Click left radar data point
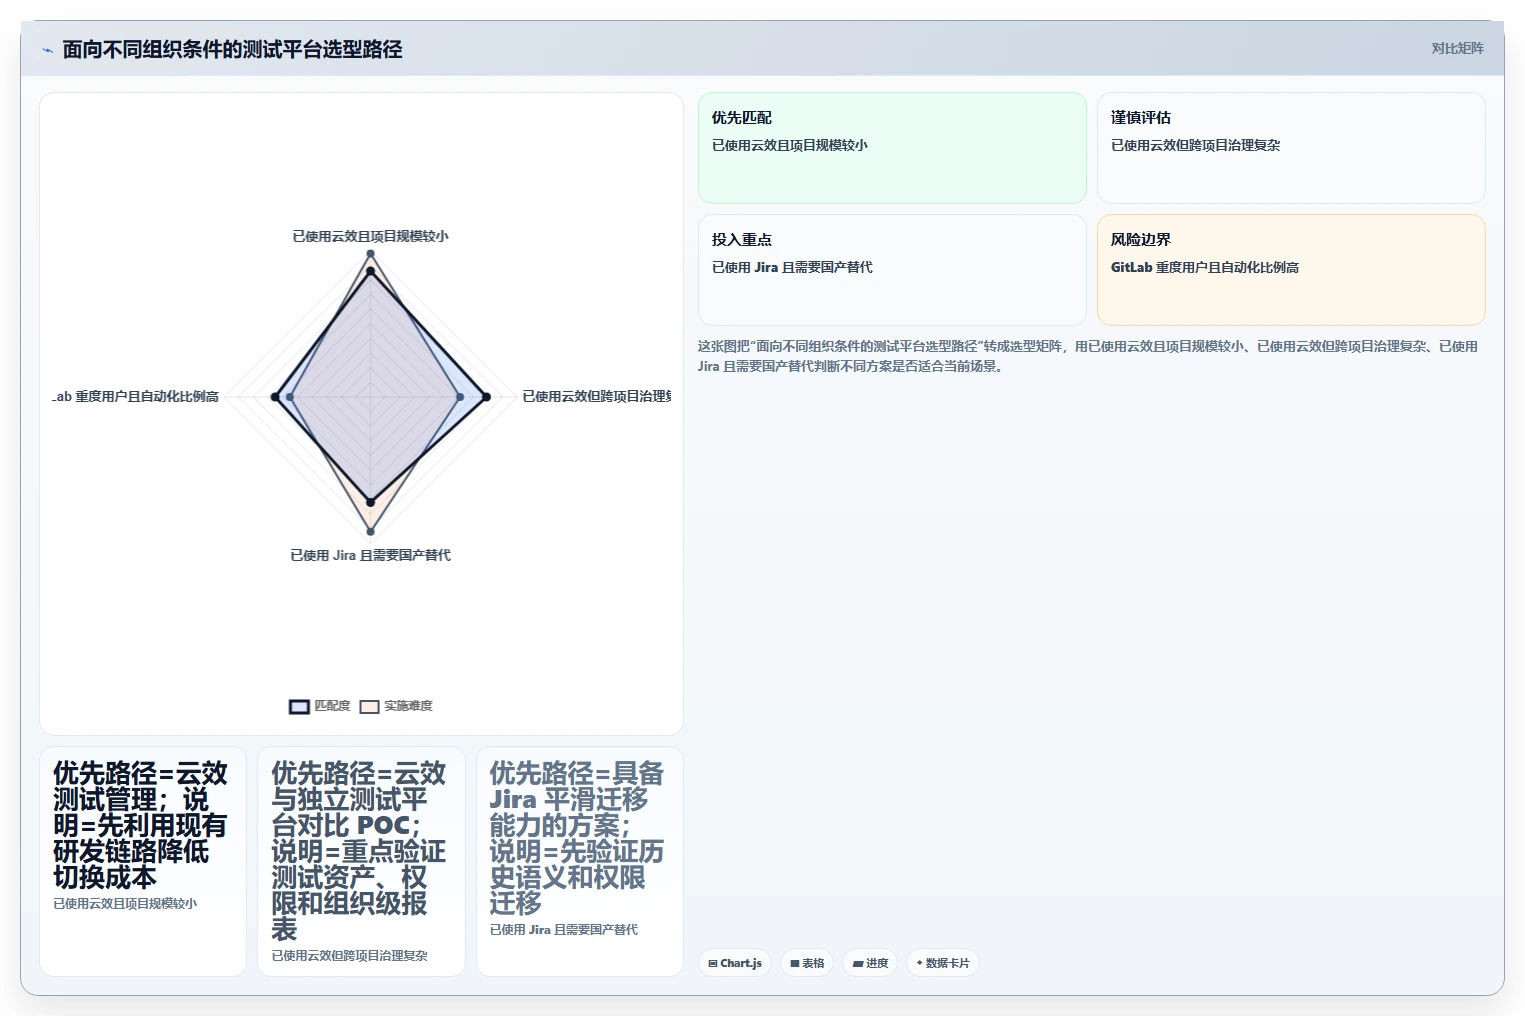Image resolution: width=1525 pixels, height=1016 pixels. [x=275, y=397]
